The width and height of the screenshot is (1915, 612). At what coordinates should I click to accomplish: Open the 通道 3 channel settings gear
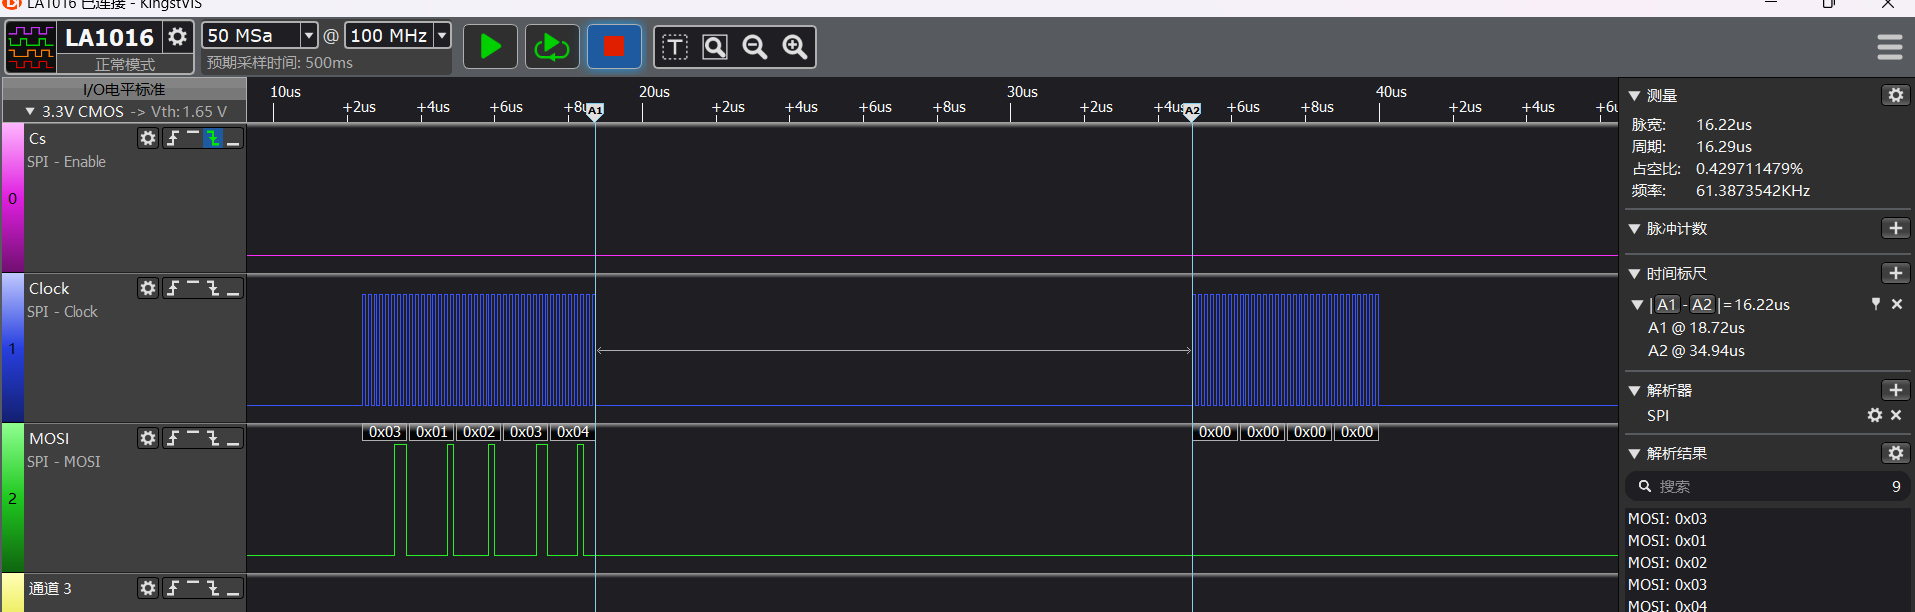[148, 588]
